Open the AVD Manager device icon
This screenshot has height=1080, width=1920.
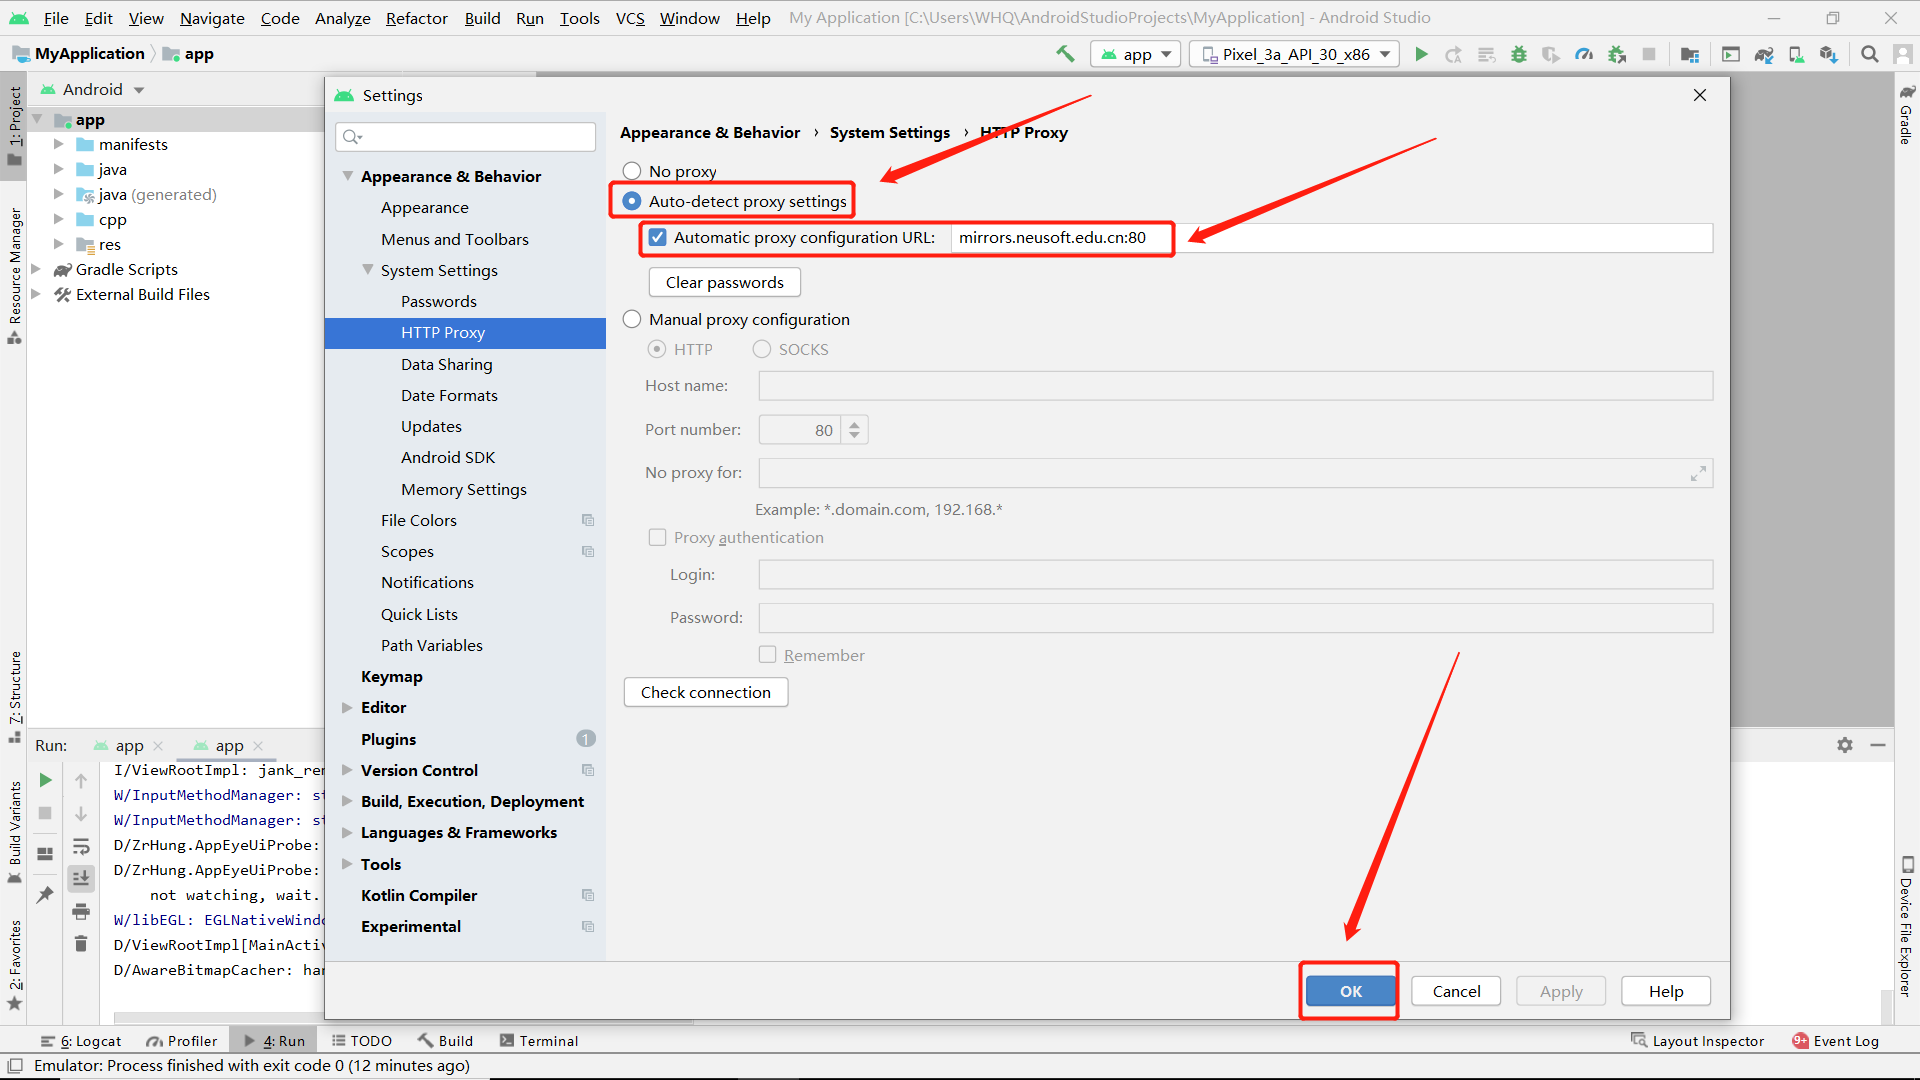tap(1796, 54)
